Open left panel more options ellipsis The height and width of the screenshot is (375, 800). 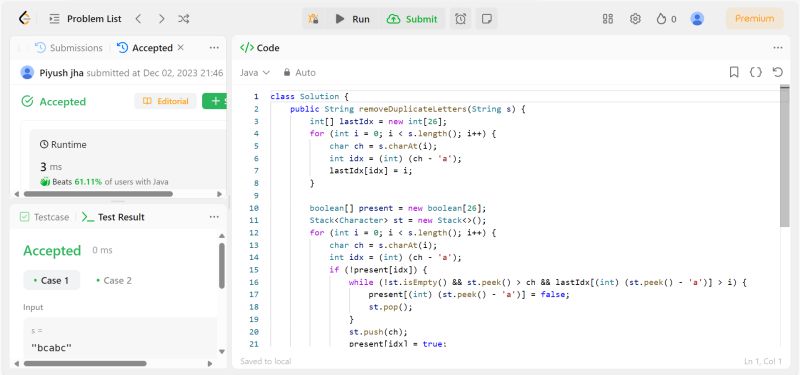pyautogui.click(x=214, y=47)
